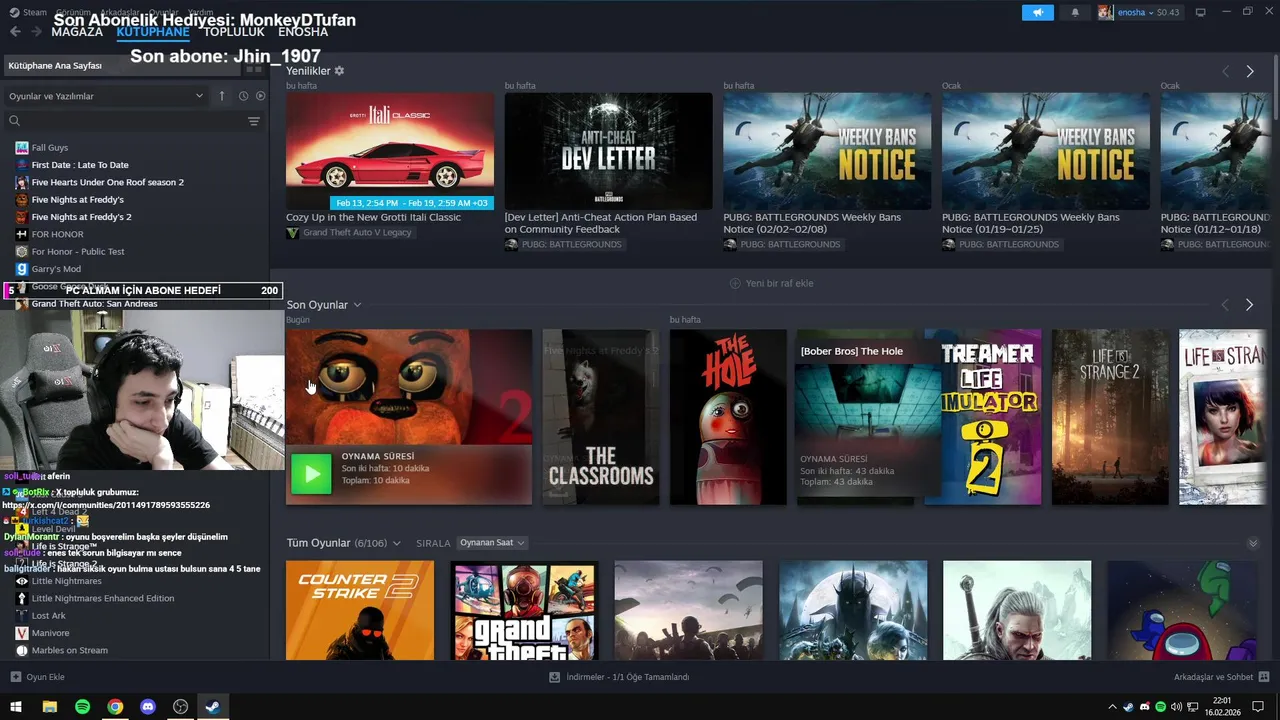Select FOR HONOR in the library list
1280x720 pixels.
(57, 234)
